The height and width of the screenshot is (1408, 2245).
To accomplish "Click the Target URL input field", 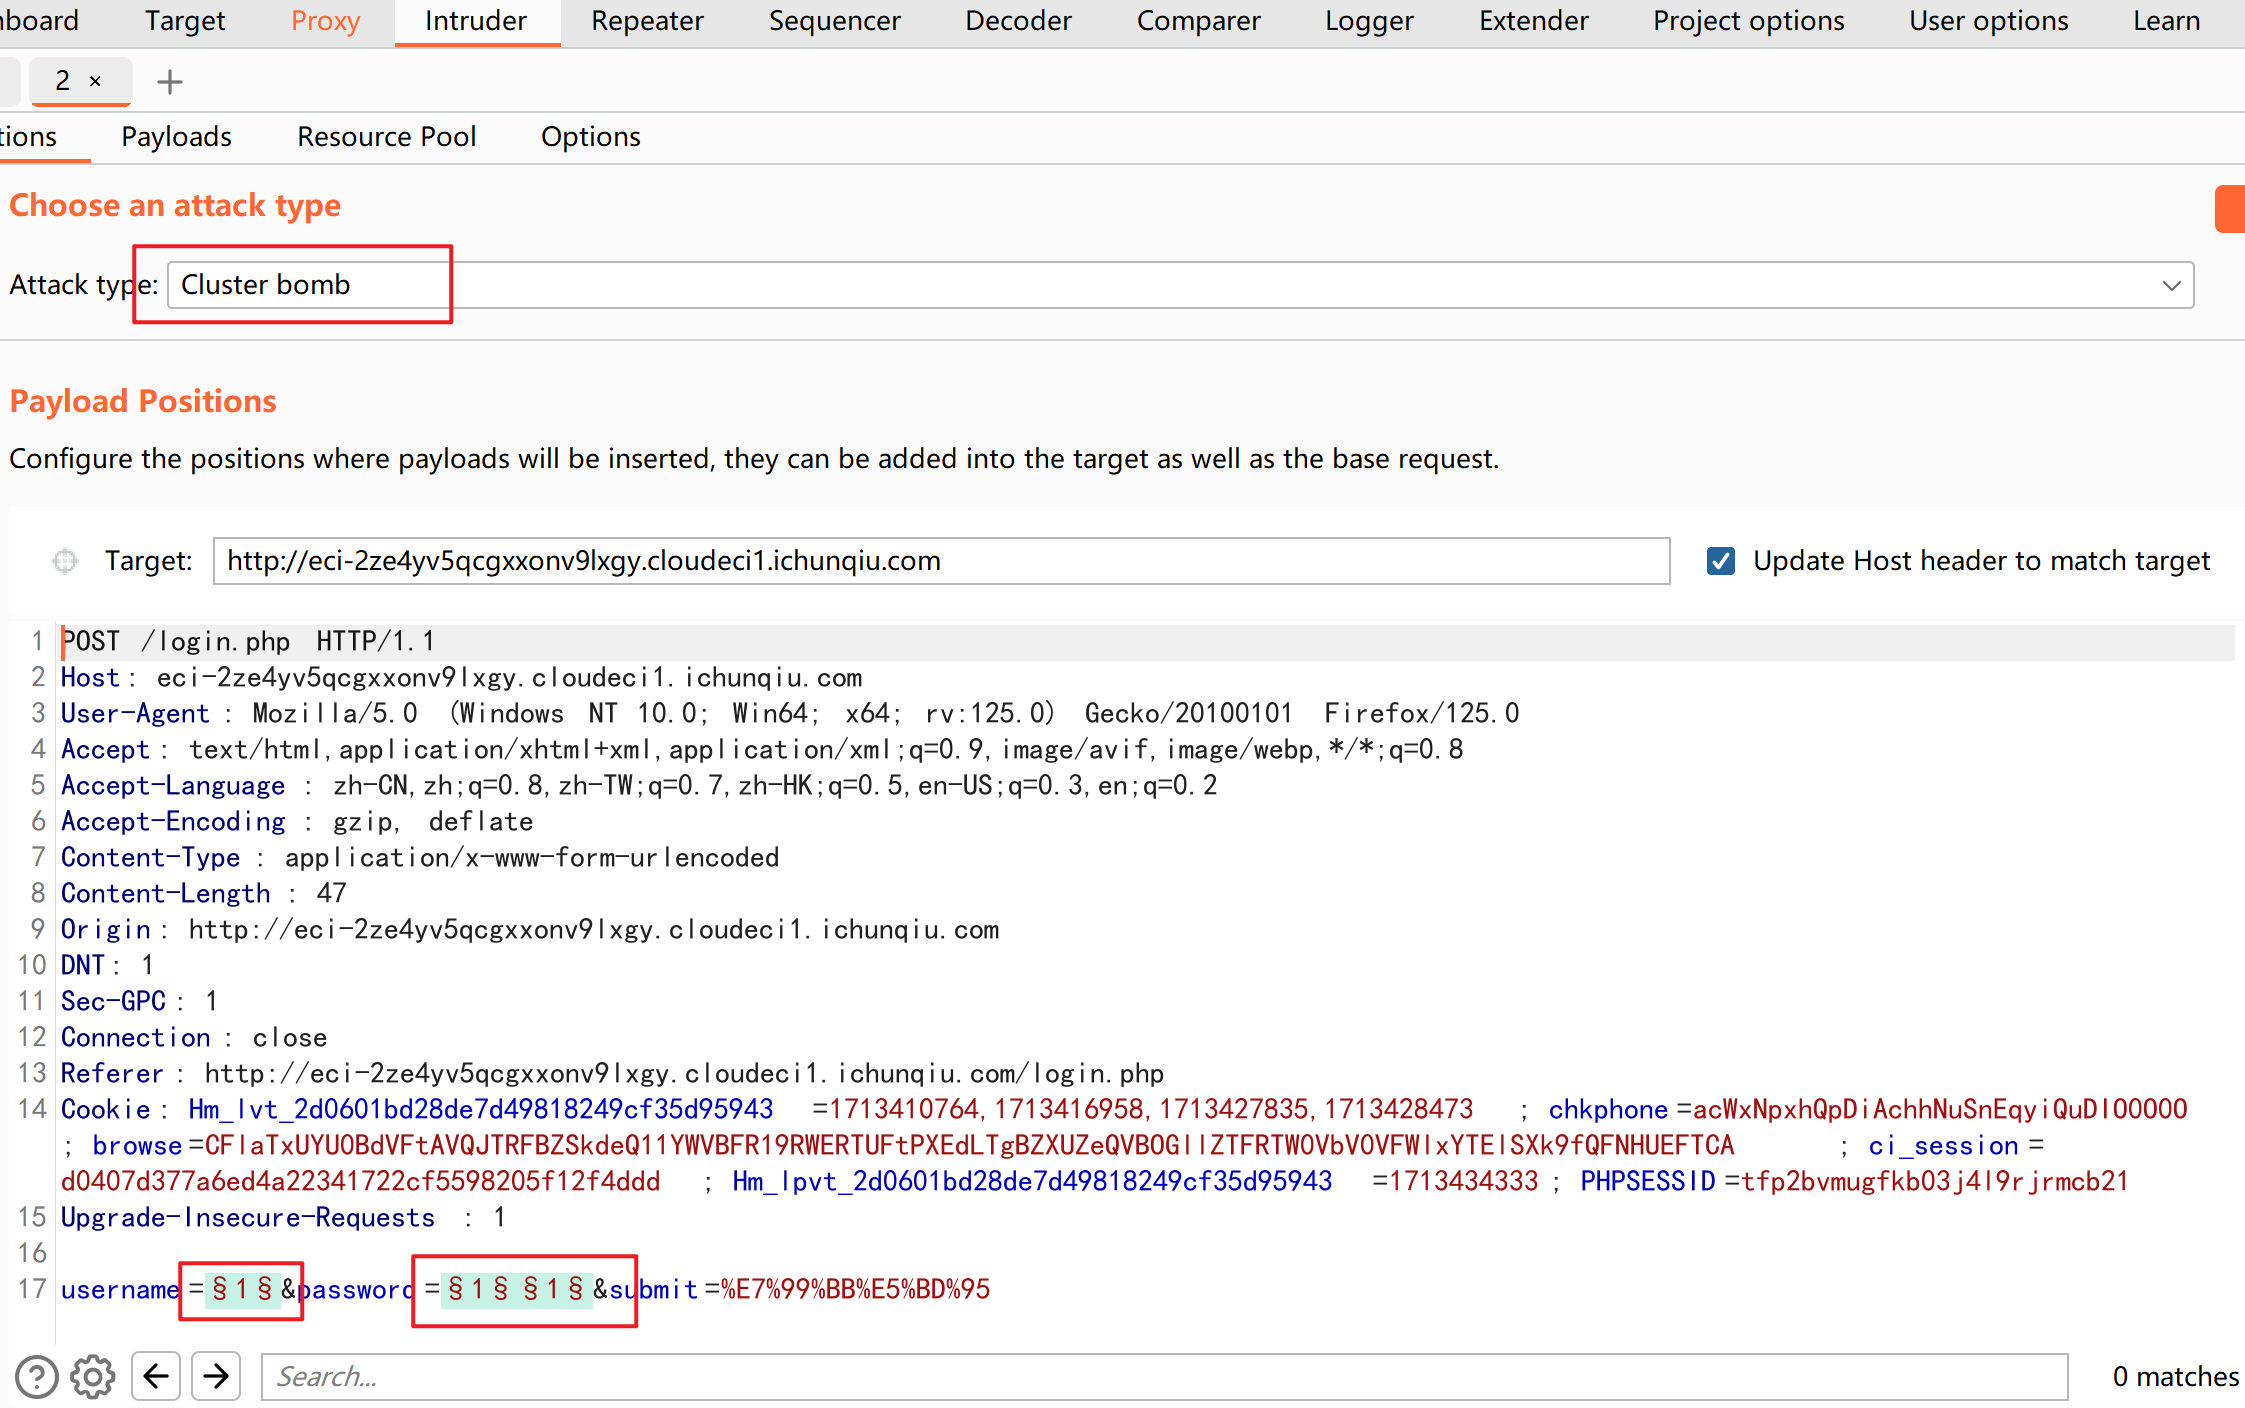I will click(x=940, y=561).
